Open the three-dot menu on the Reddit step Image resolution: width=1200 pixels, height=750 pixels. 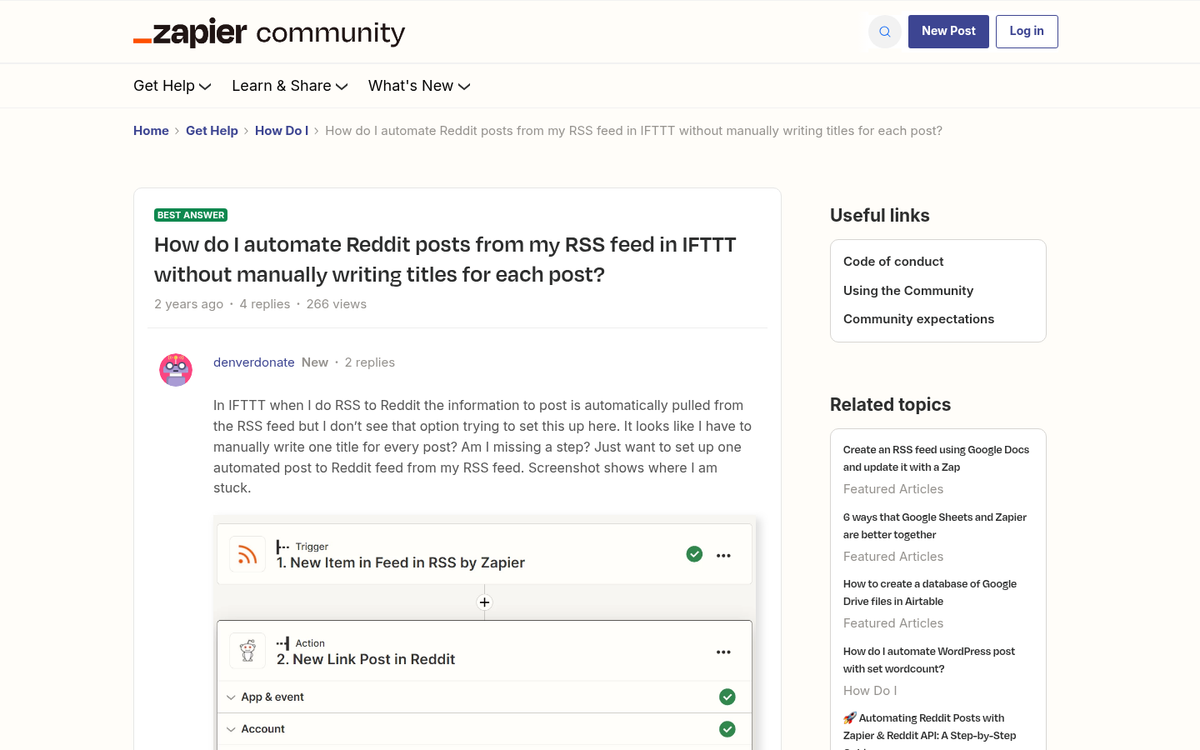(x=723, y=651)
